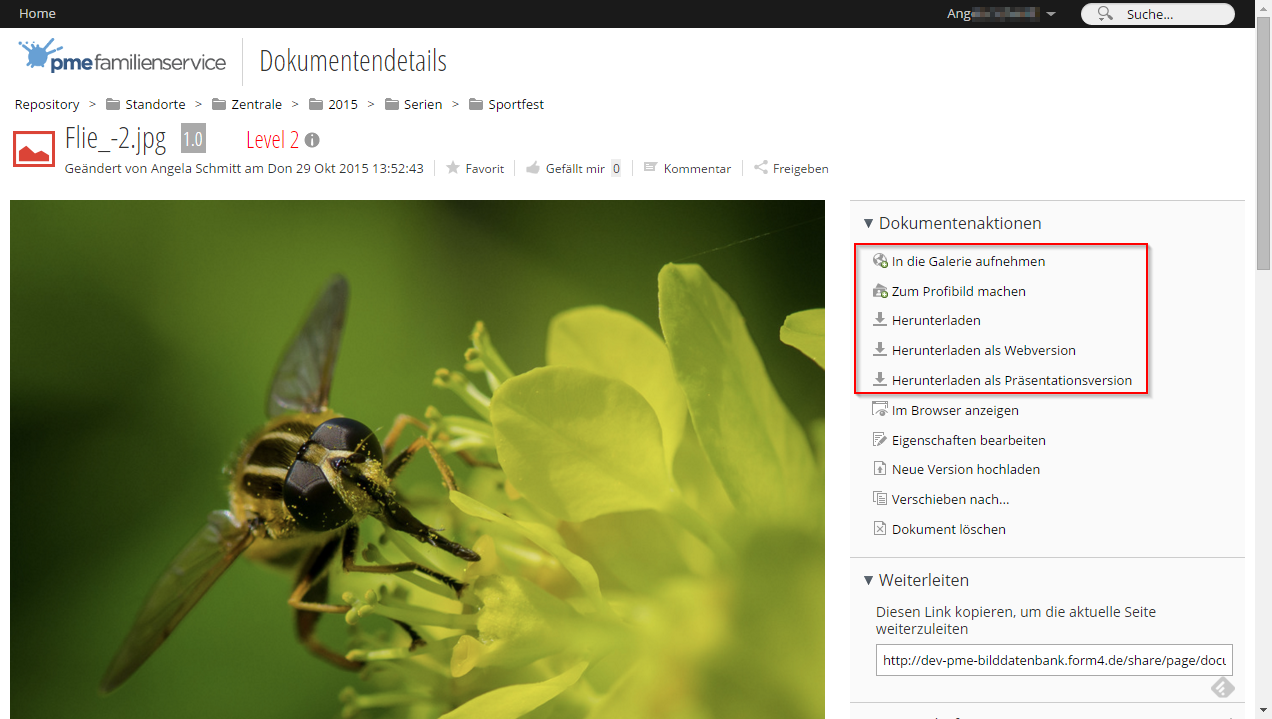Open the user account dropdown arrow

pos(1051,15)
